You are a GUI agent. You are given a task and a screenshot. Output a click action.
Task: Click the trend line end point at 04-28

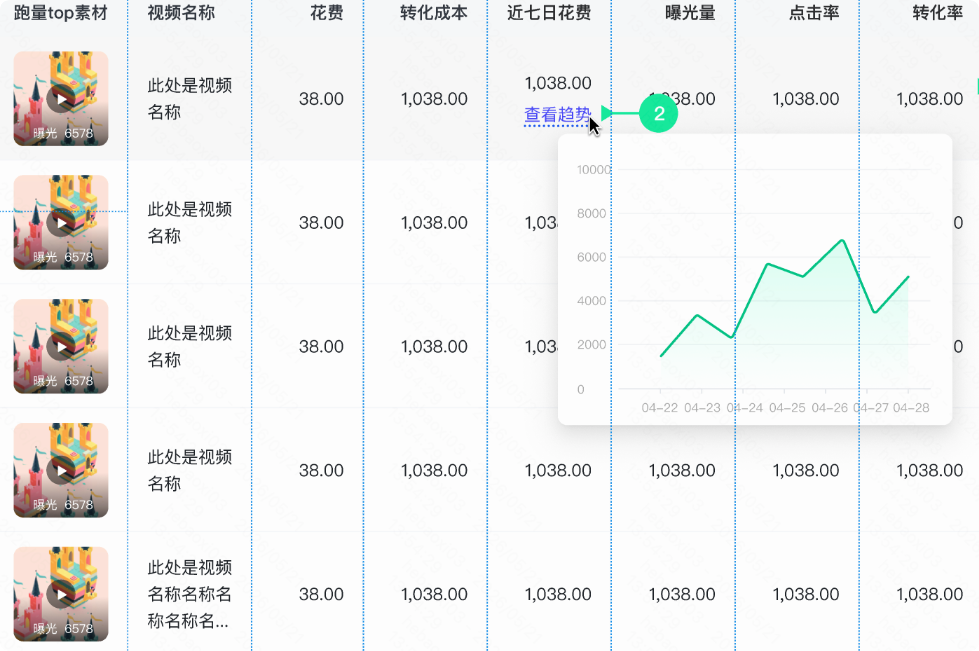click(x=908, y=277)
